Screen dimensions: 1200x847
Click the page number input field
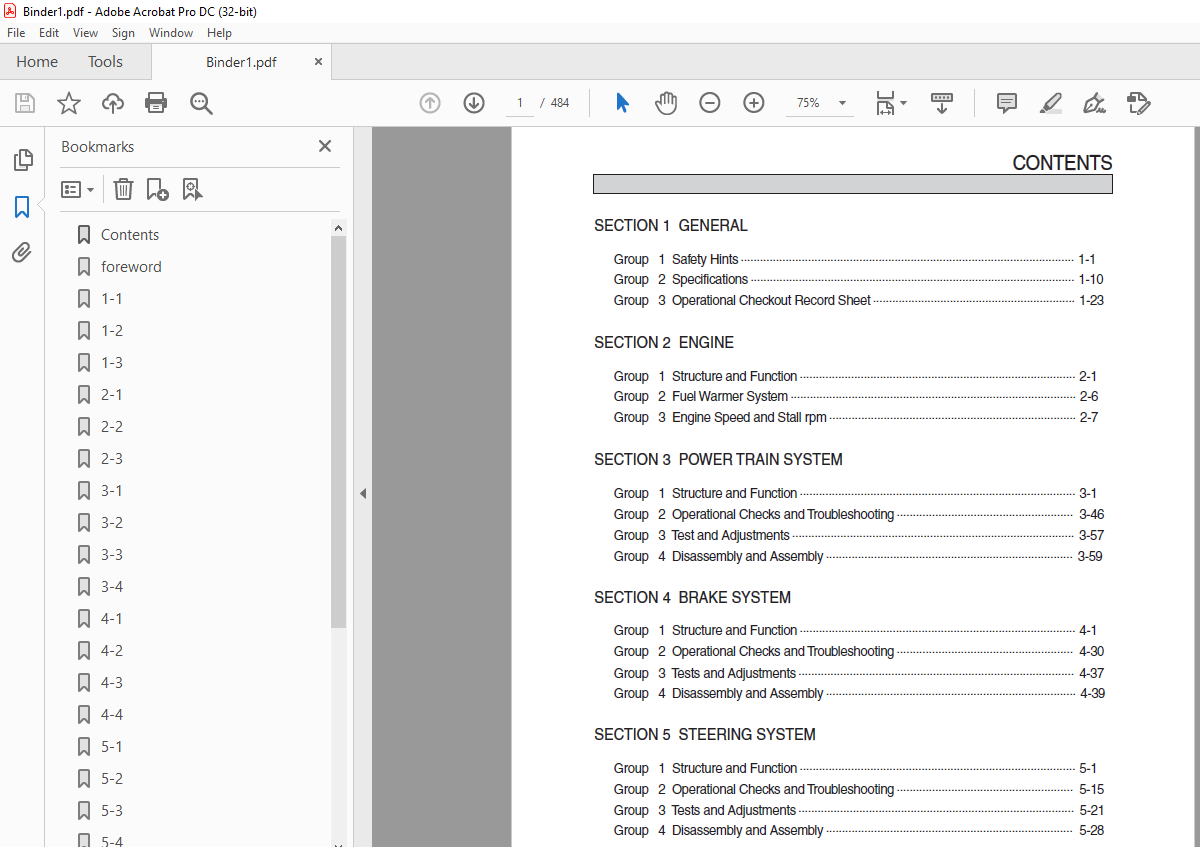click(520, 103)
